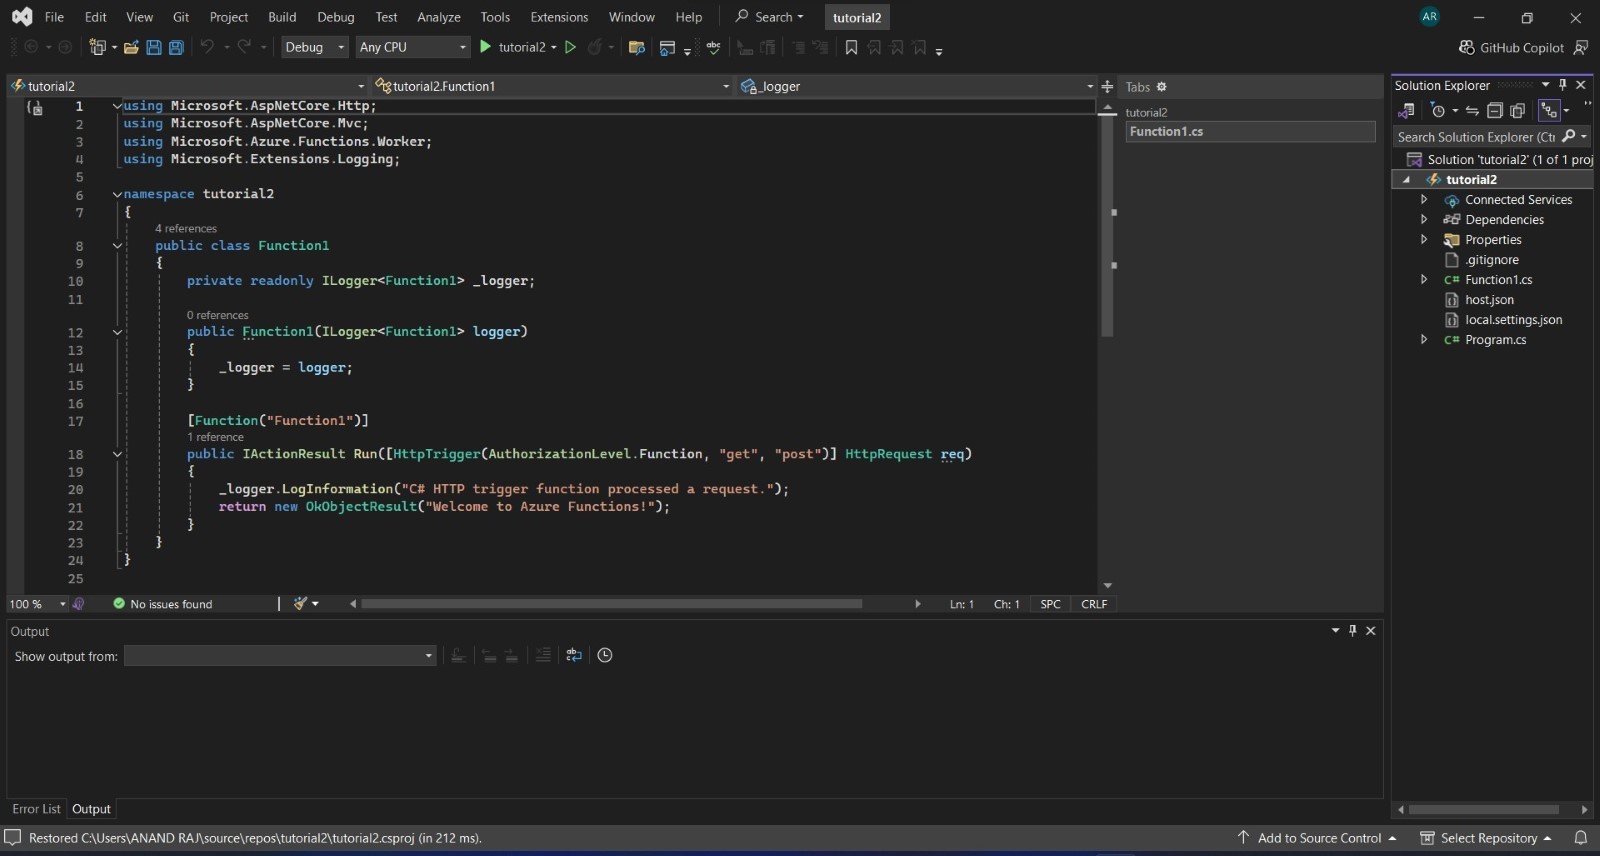
Task: Collapse the tutorial2 project node
Action: [x=1406, y=180]
